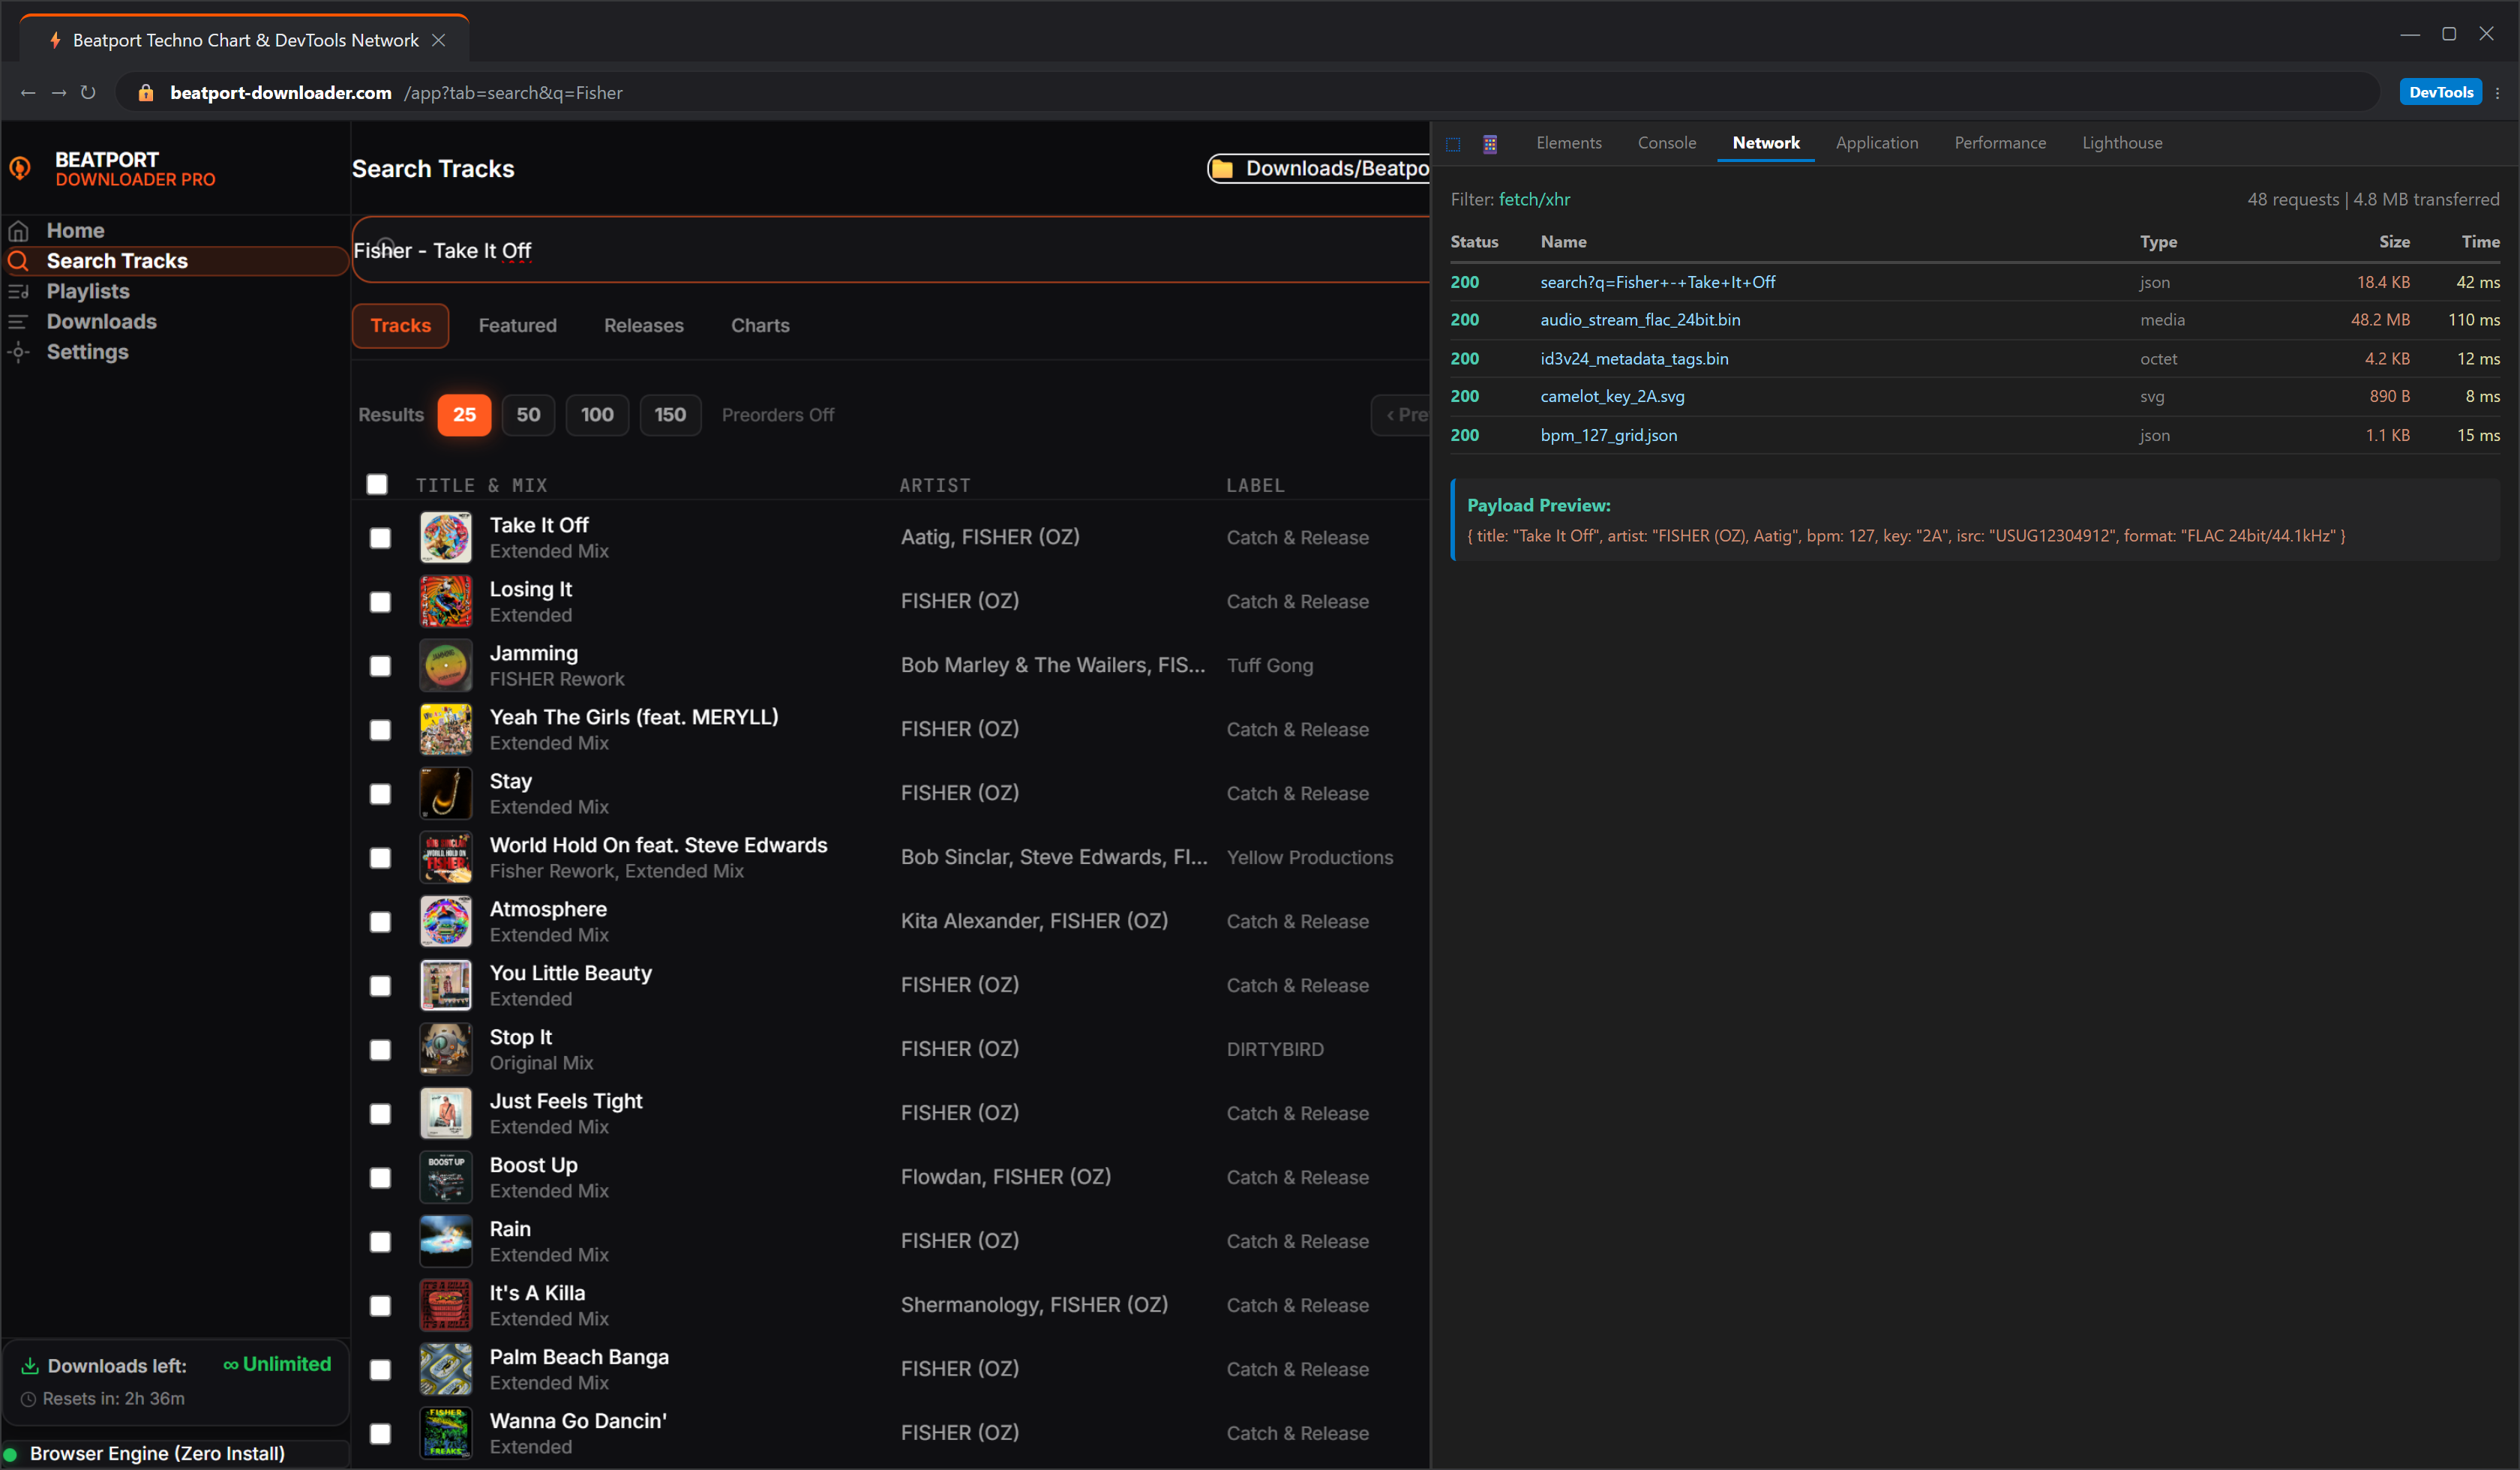Click the browser back arrow
Screen dimensions: 2520x1470
(28, 93)
